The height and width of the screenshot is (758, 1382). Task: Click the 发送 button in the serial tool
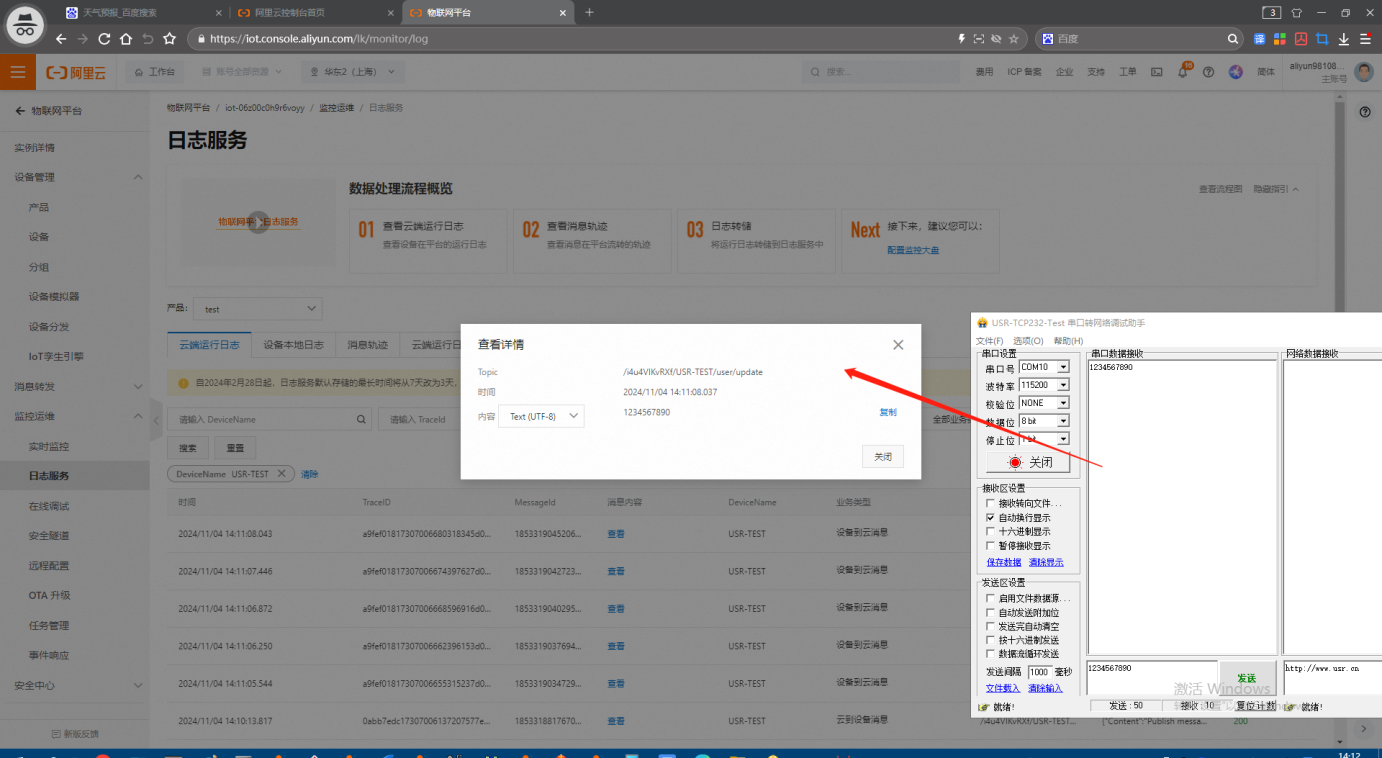(1246, 678)
